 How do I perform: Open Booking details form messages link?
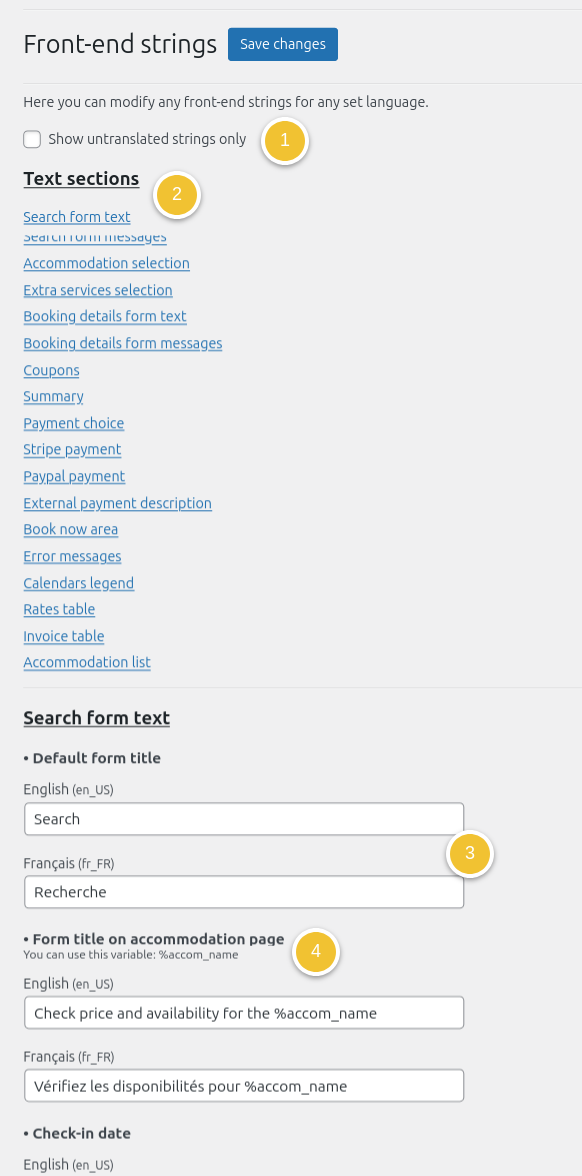click(x=123, y=343)
